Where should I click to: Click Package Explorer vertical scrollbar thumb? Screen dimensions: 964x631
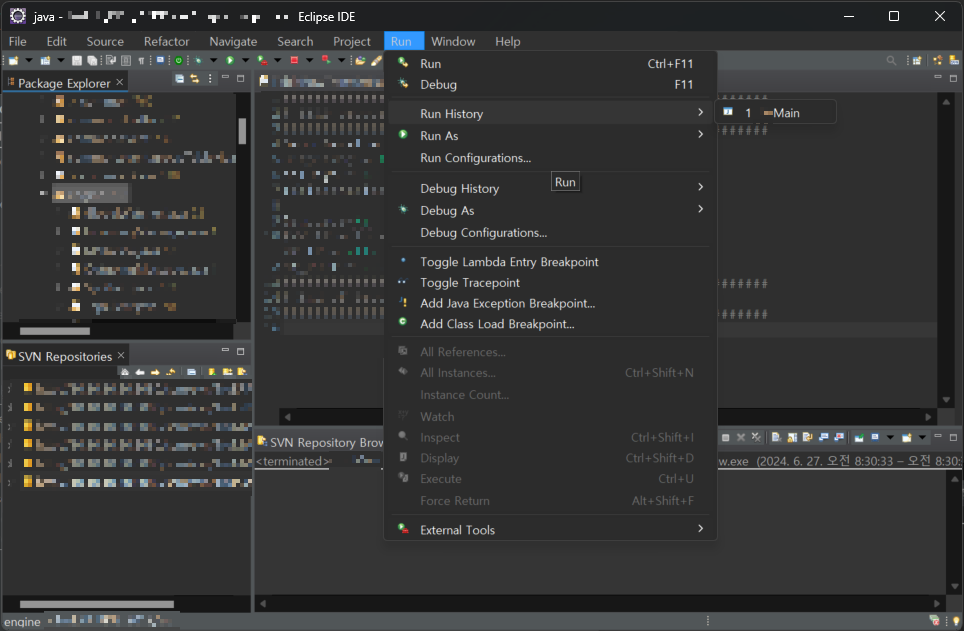pos(242,130)
